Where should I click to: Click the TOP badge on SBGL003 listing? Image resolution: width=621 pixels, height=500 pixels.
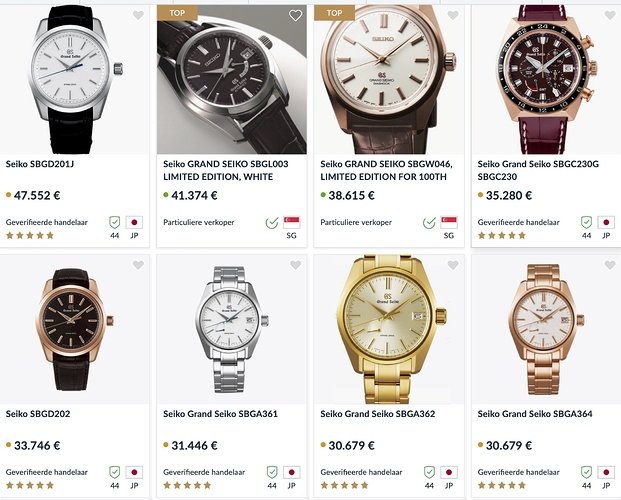tap(177, 13)
